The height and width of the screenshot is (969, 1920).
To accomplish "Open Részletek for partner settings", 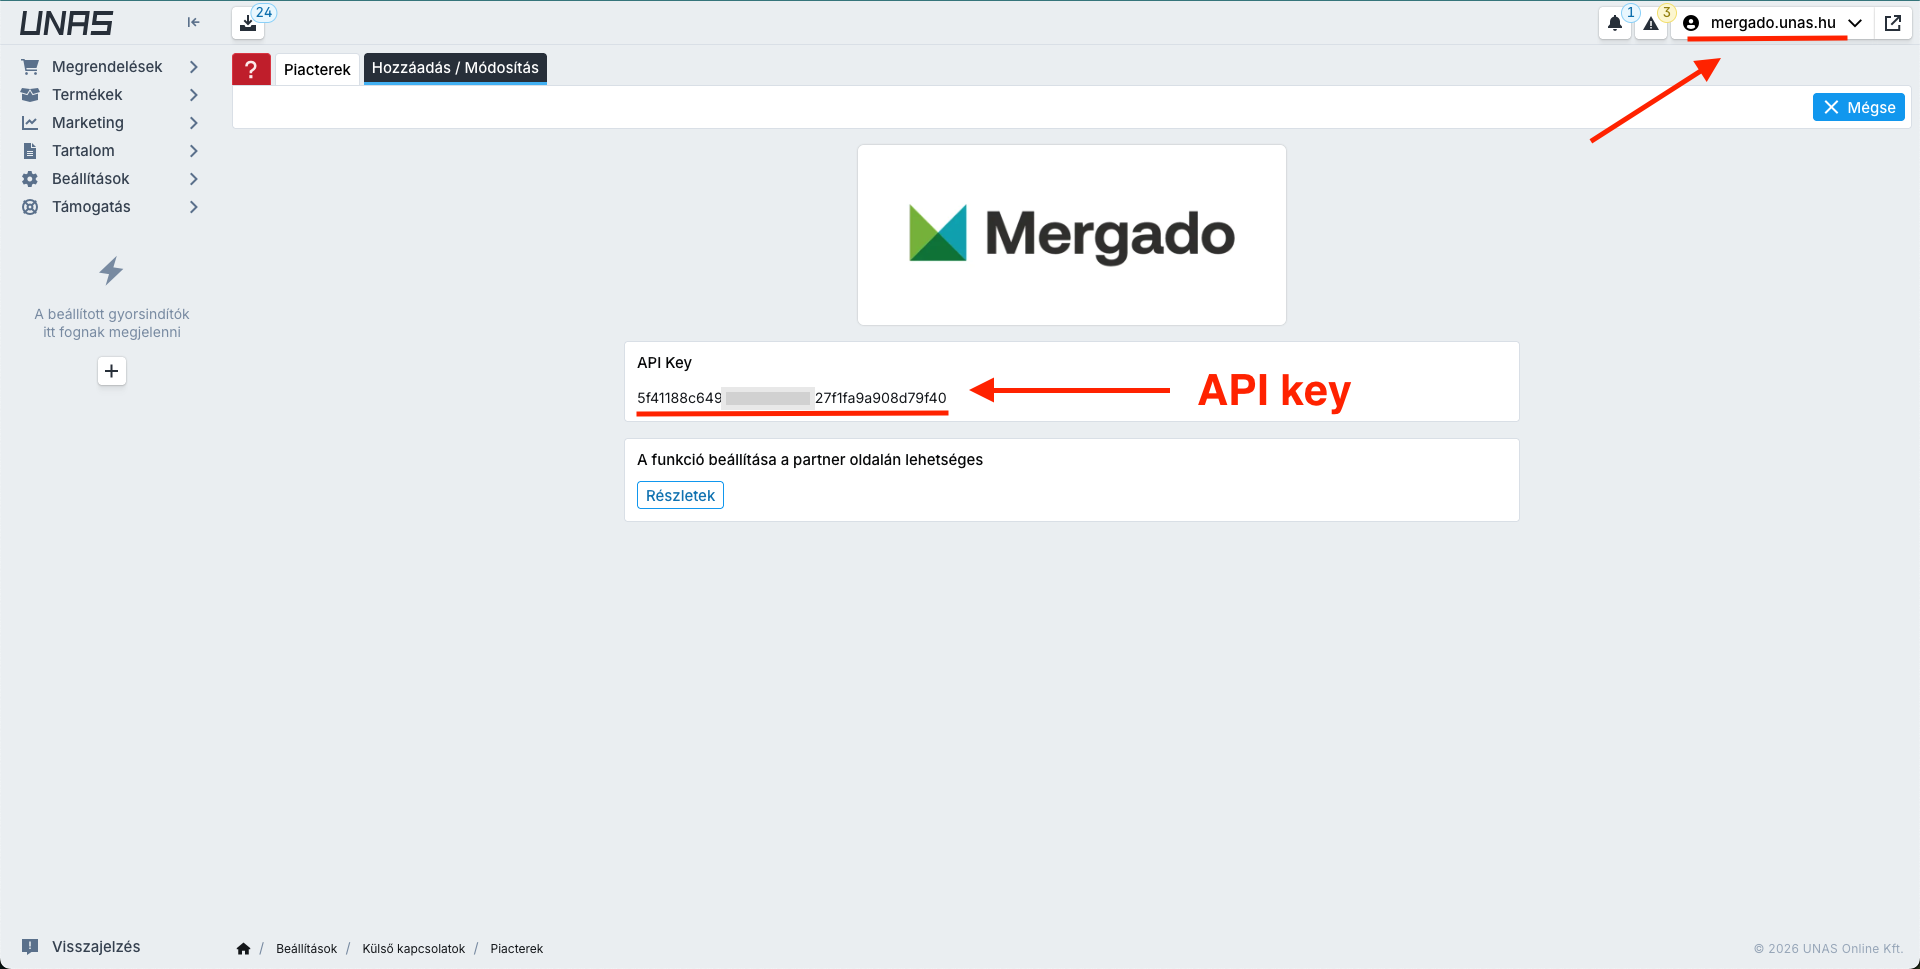I will (x=680, y=494).
